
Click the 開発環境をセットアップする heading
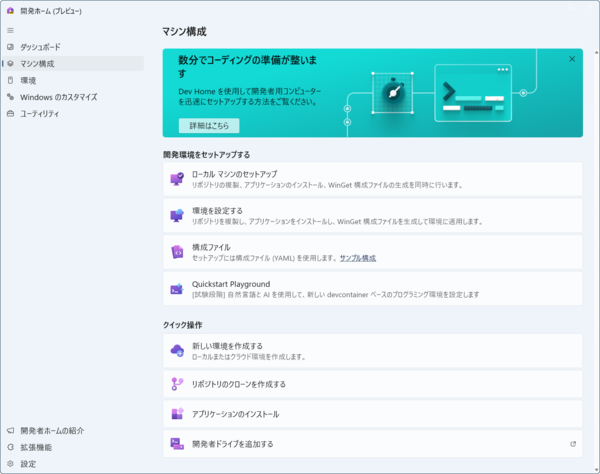coord(207,155)
